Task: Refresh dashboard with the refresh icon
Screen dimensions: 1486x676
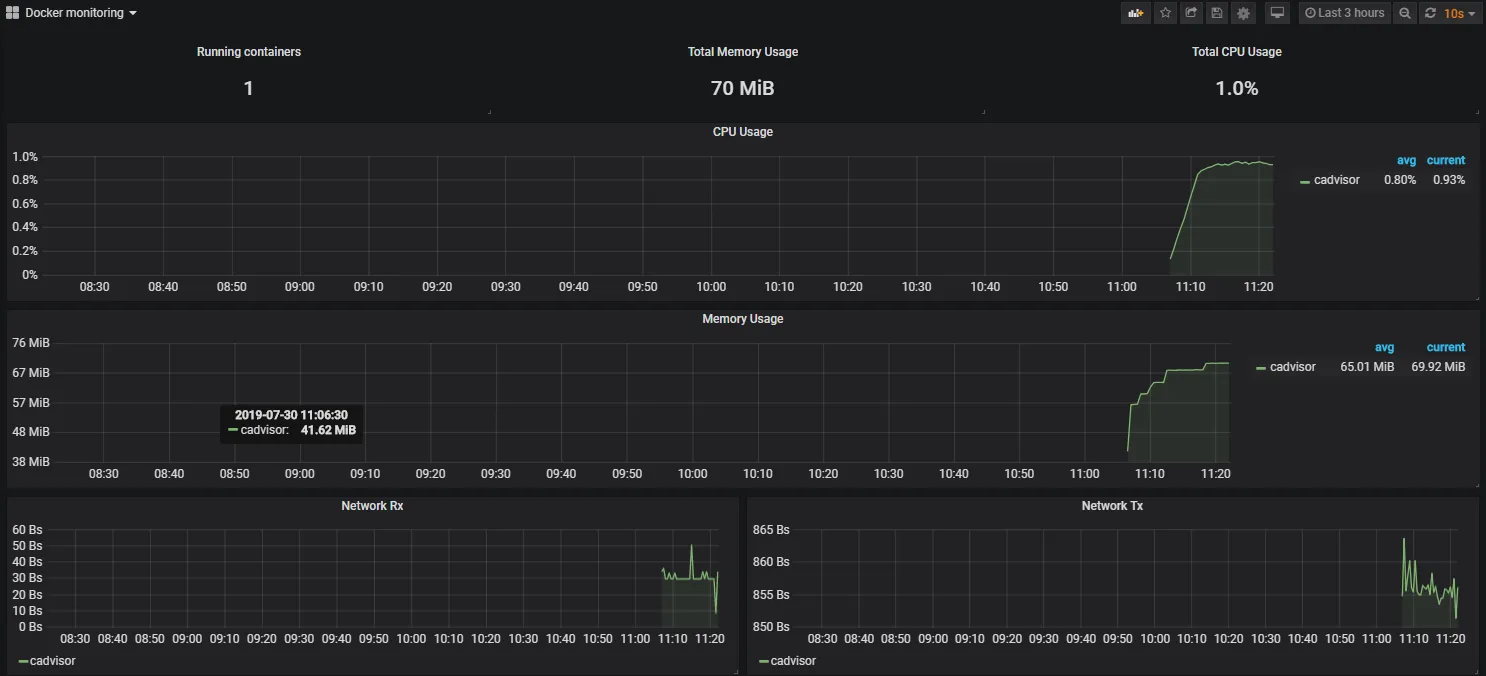Action: (x=1430, y=13)
